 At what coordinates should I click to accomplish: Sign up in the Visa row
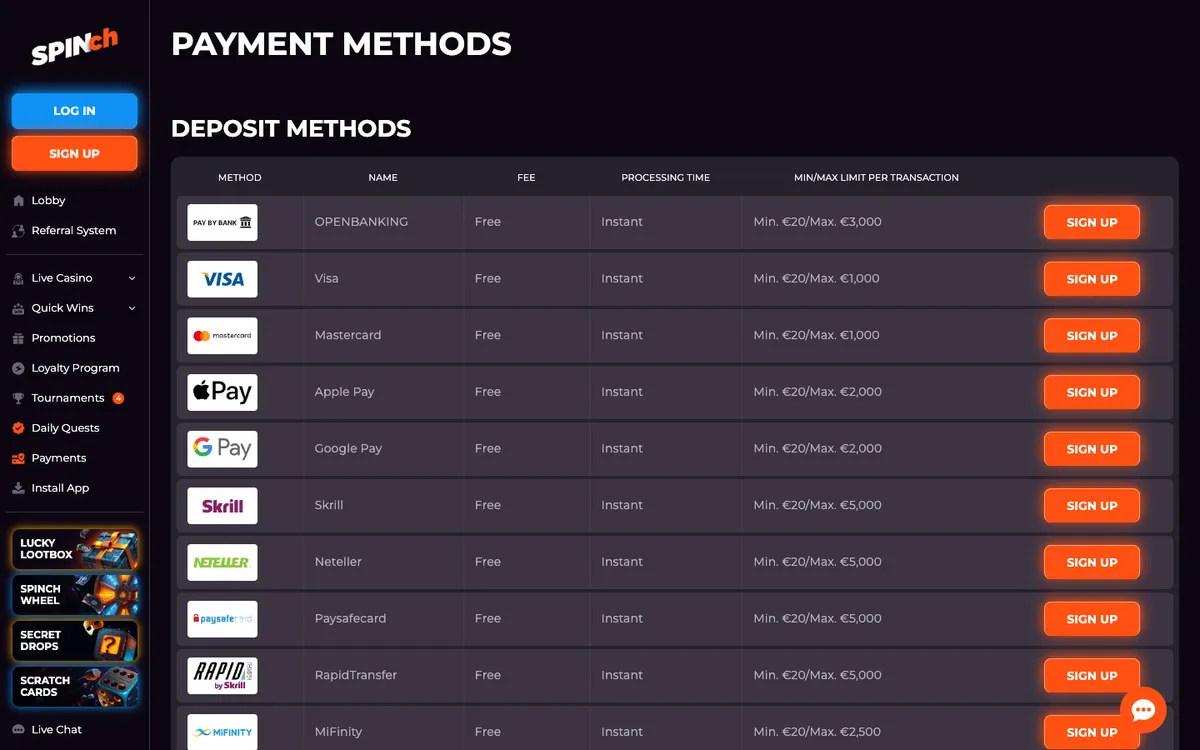1092,279
